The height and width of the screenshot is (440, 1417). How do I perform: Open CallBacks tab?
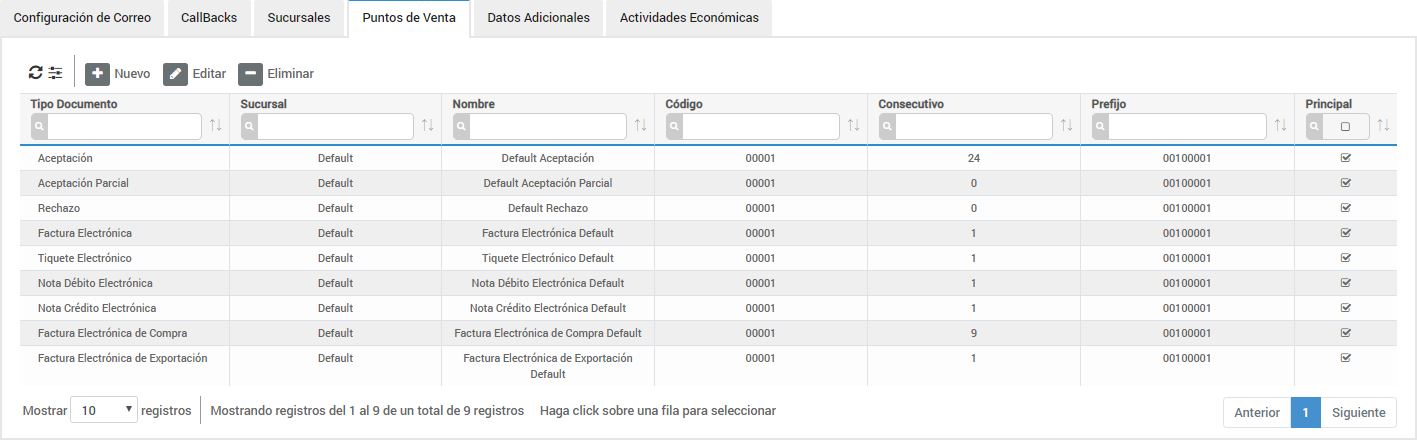(x=209, y=18)
